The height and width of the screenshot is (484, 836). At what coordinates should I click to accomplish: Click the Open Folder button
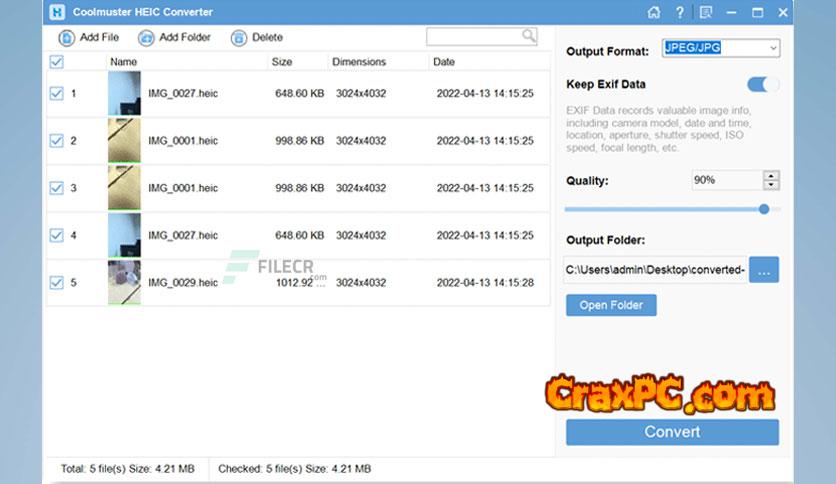point(611,305)
